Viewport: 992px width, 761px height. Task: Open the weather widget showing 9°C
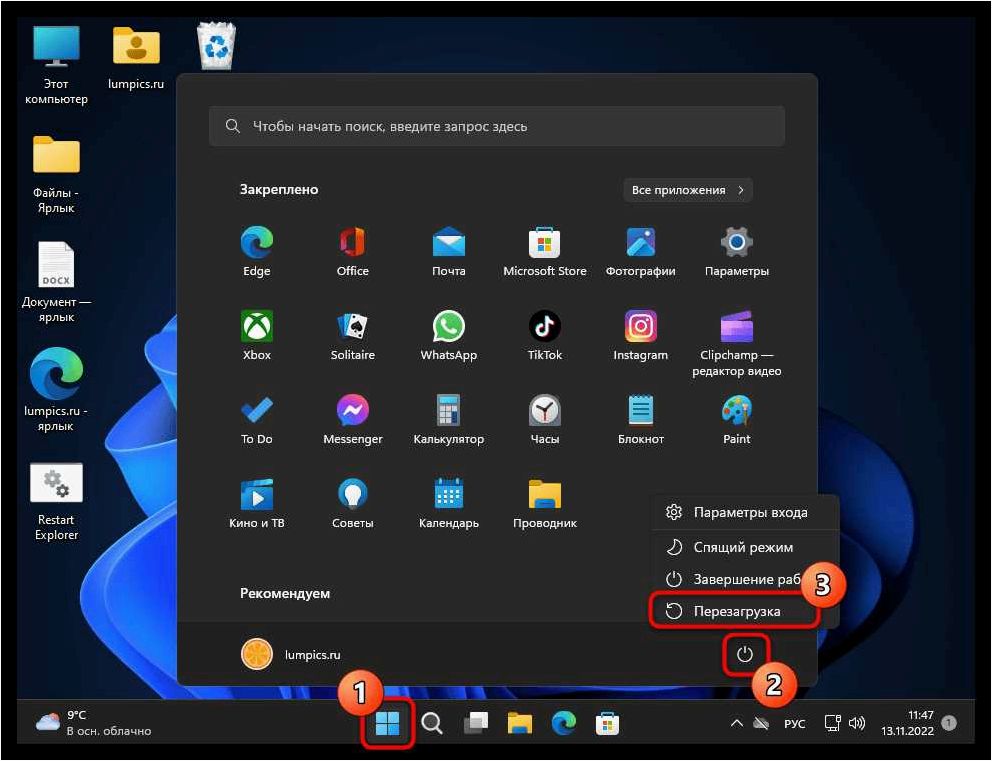[94, 722]
